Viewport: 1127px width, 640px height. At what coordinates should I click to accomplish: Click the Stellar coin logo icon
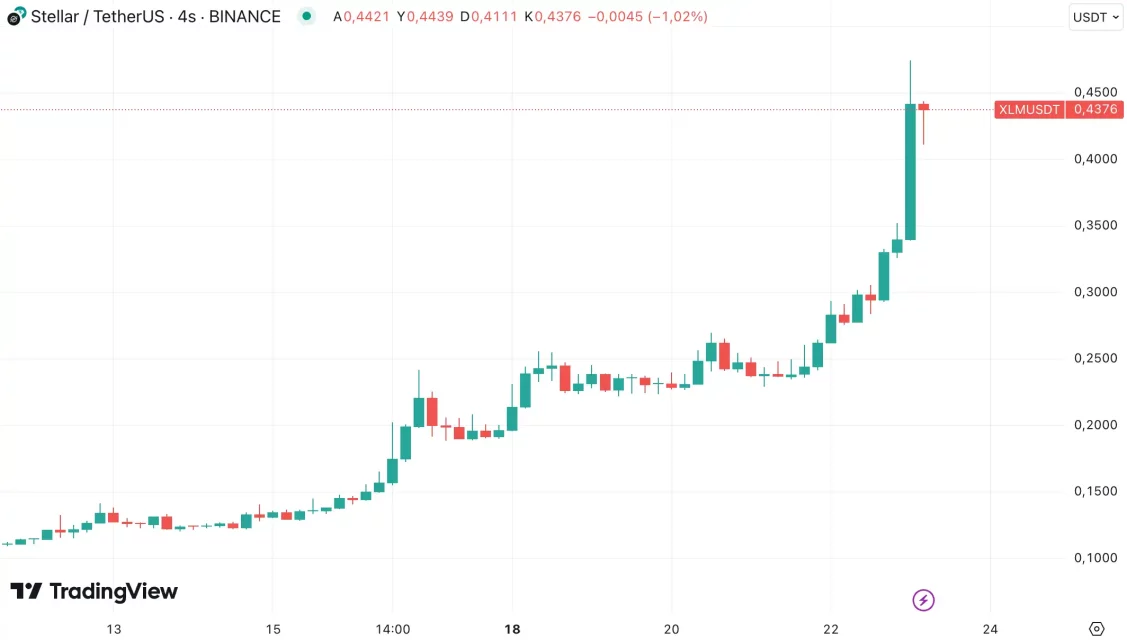pyautogui.click(x=14, y=16)
